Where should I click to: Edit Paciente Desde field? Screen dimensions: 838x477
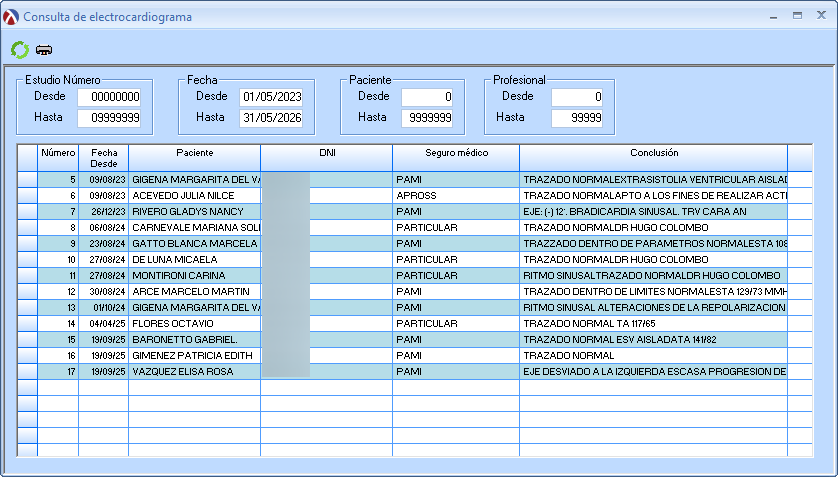(427, 97)
